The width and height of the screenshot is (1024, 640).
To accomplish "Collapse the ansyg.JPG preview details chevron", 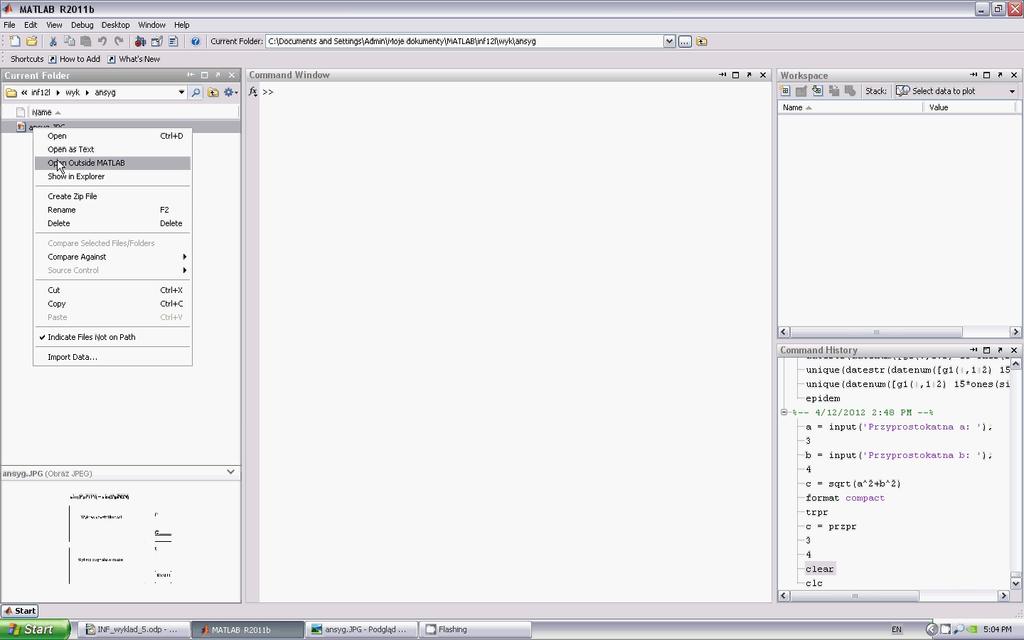I will click(x=231, y=472).
